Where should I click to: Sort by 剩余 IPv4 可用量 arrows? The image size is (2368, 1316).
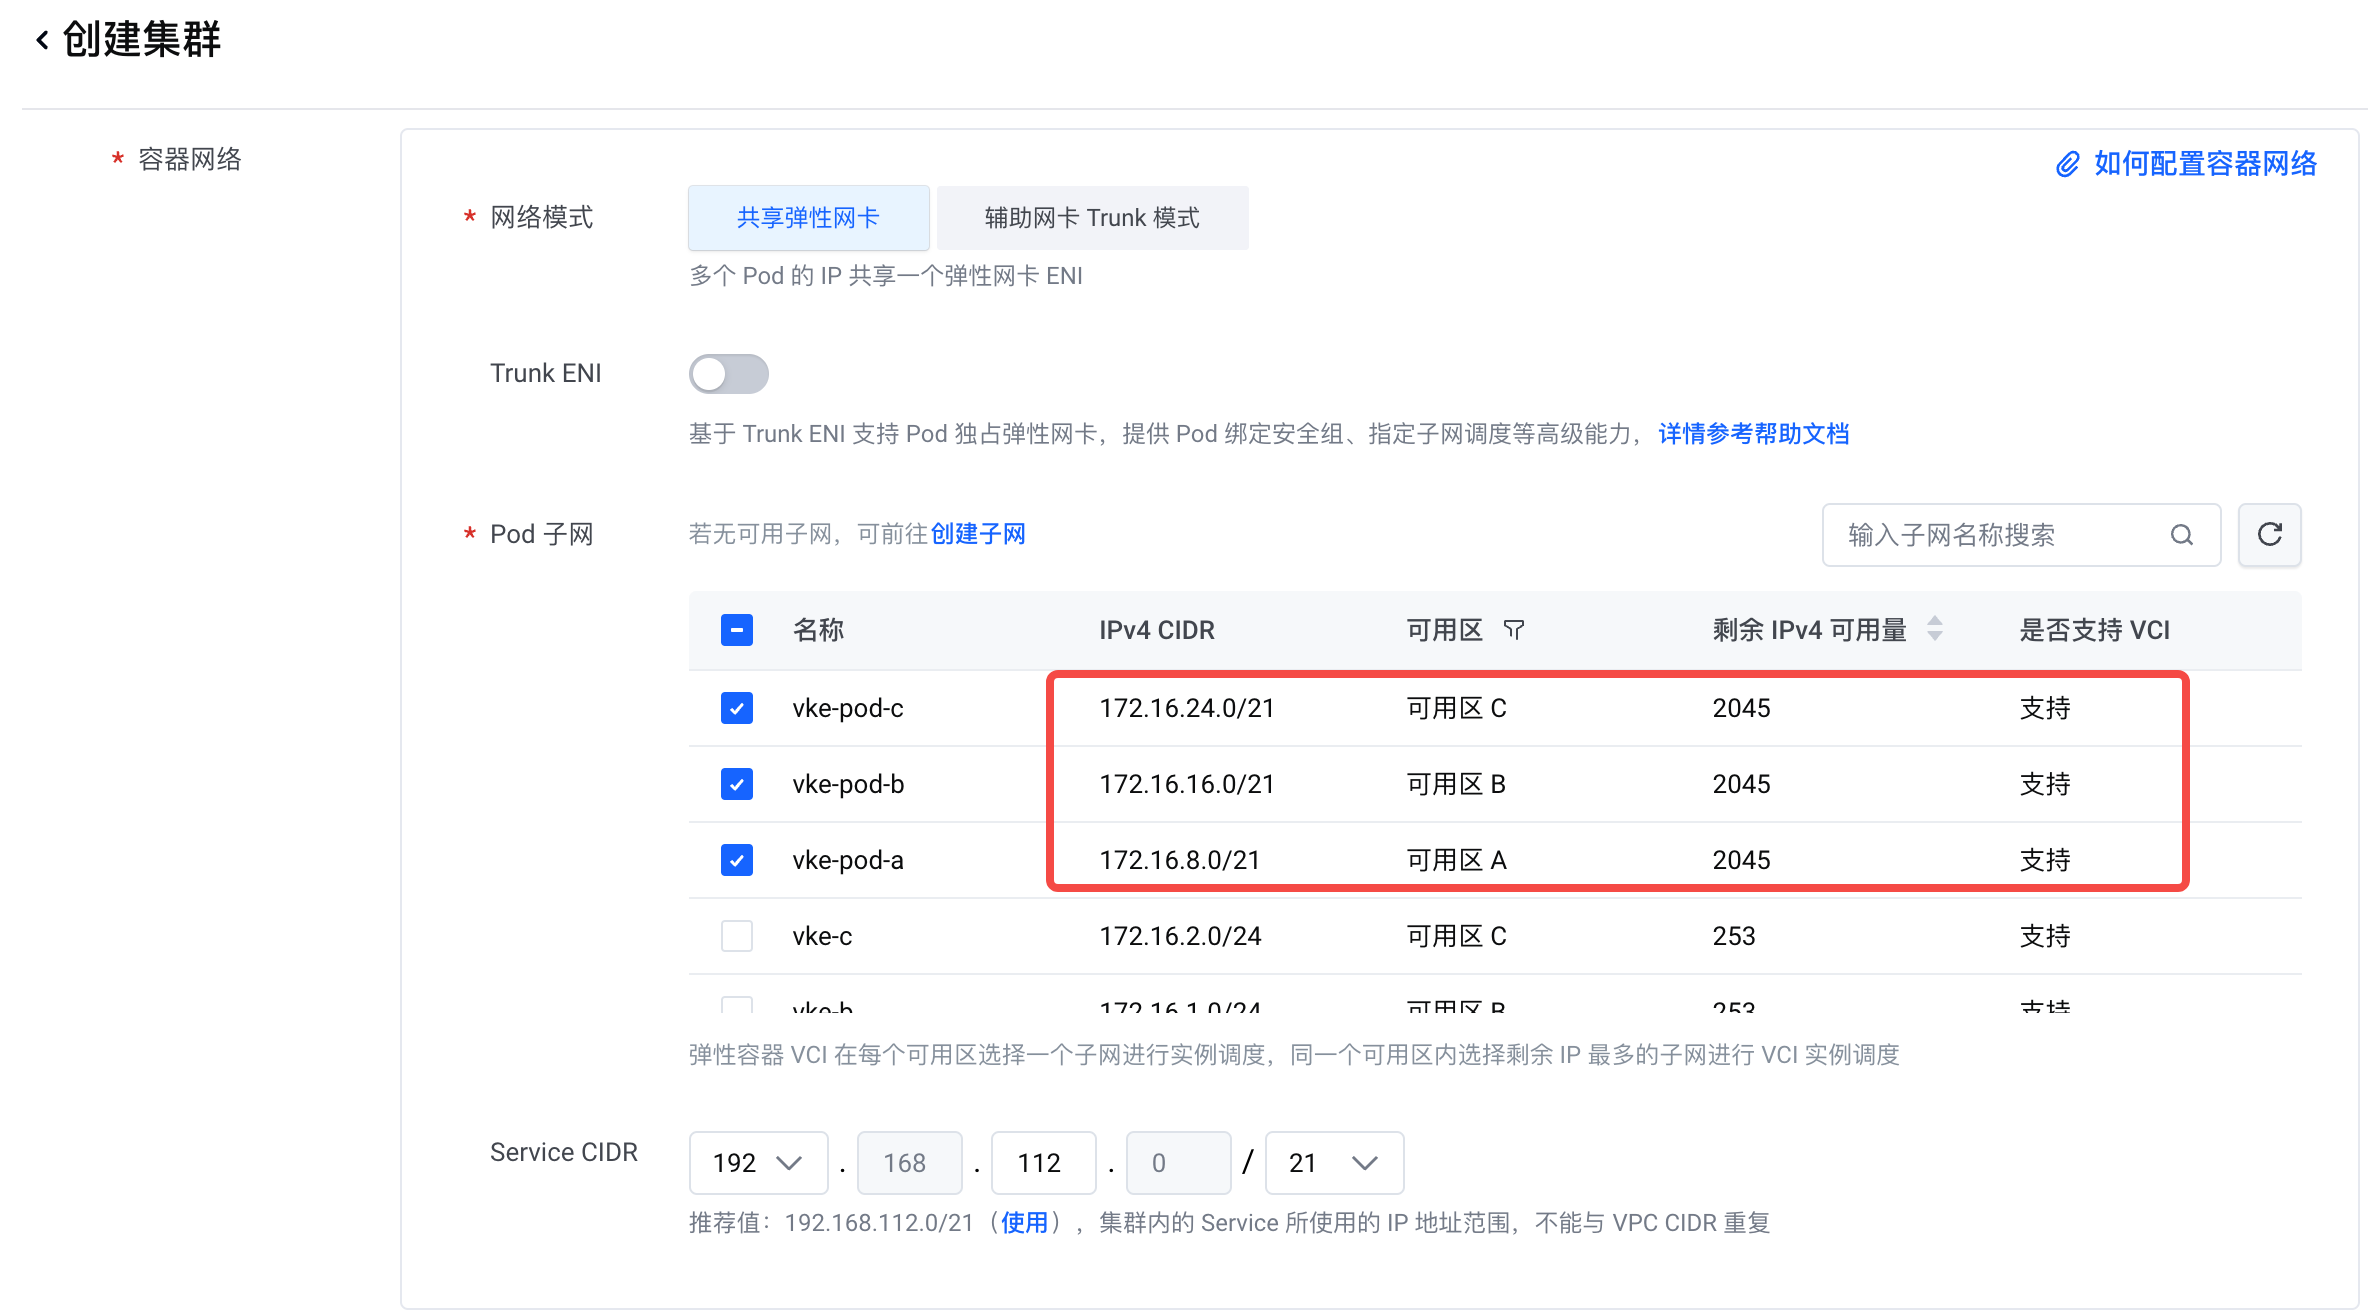pyautogui.click(x=1935, y=629)
